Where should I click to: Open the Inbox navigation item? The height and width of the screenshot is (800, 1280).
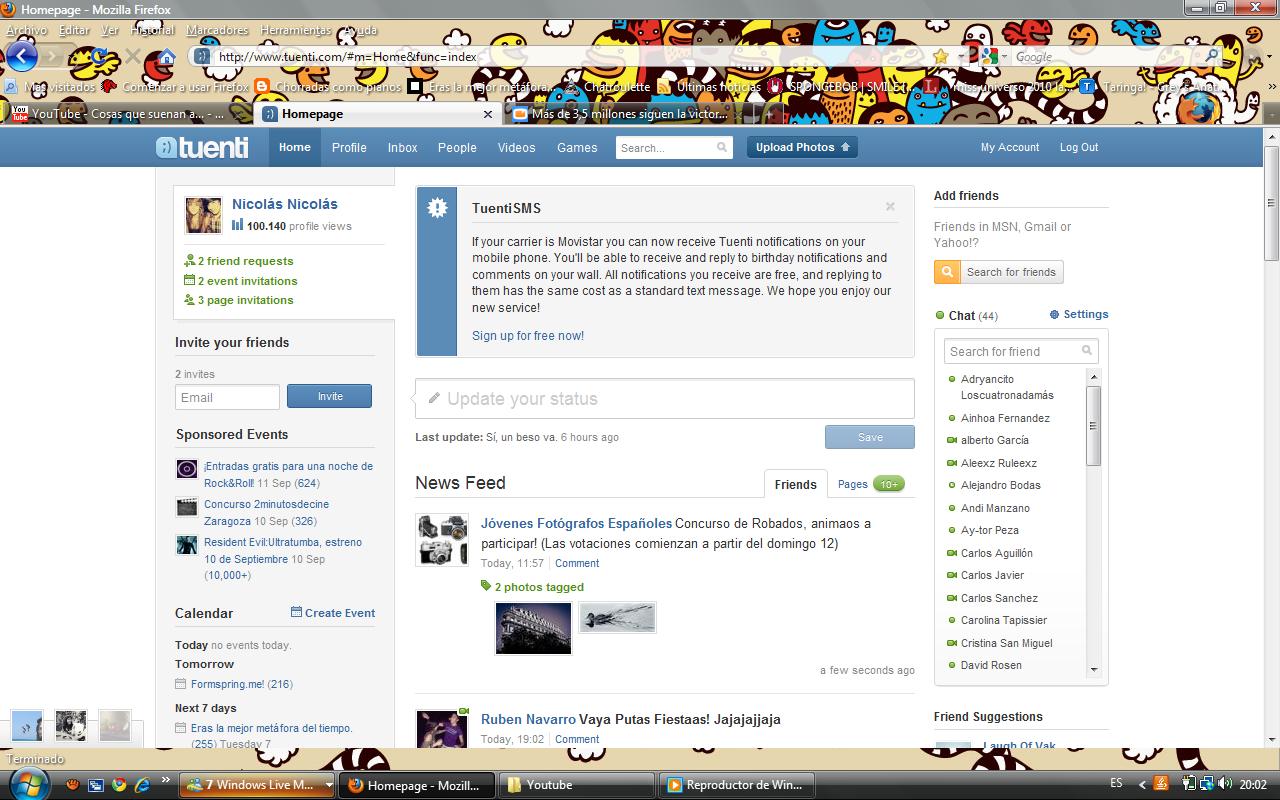click(x=402, y=148)
